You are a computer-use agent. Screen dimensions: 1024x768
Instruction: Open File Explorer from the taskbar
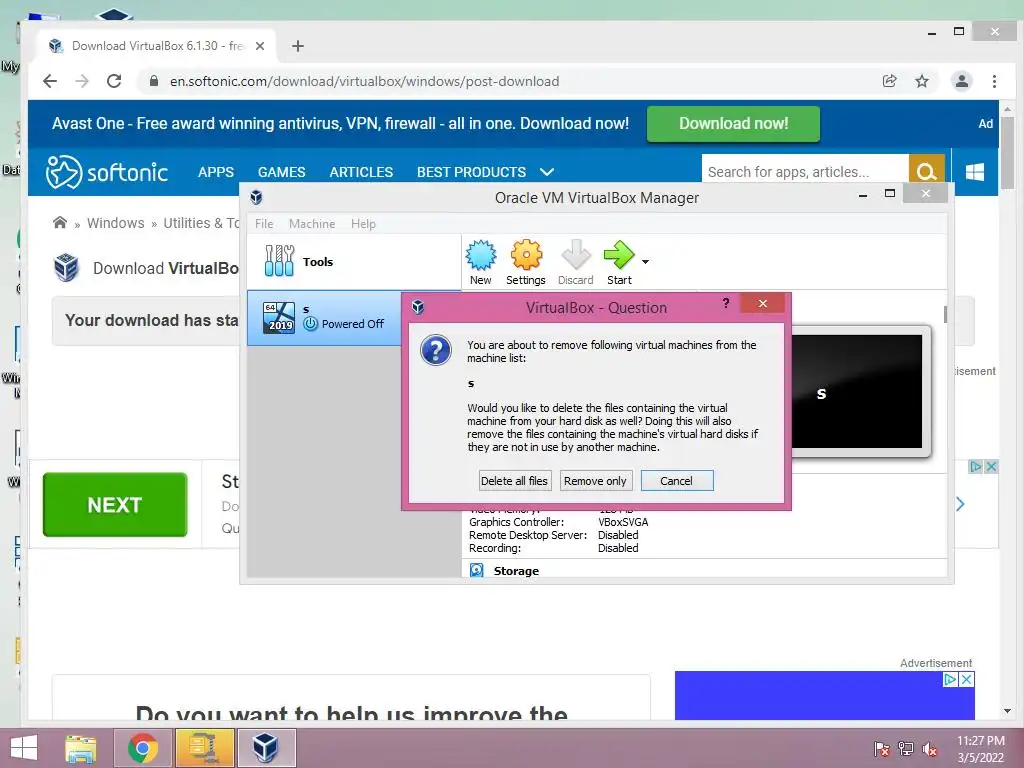pos(80,747)
